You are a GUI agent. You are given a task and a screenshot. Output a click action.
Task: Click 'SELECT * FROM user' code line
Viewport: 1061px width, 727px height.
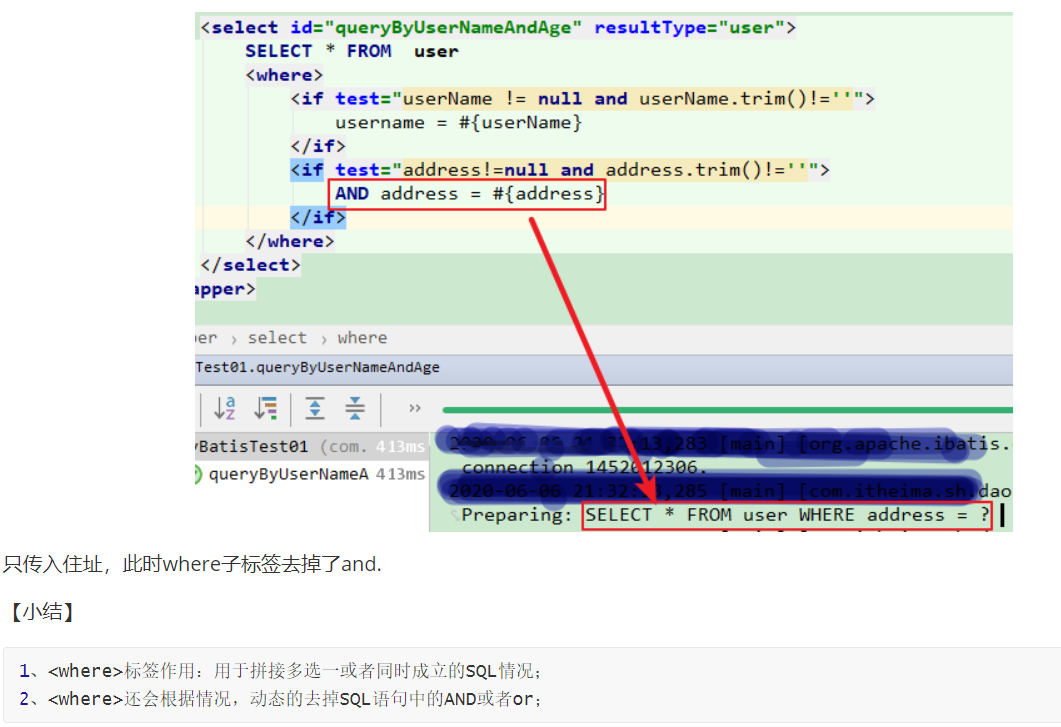pyautogui.click(x=352, y=51)
